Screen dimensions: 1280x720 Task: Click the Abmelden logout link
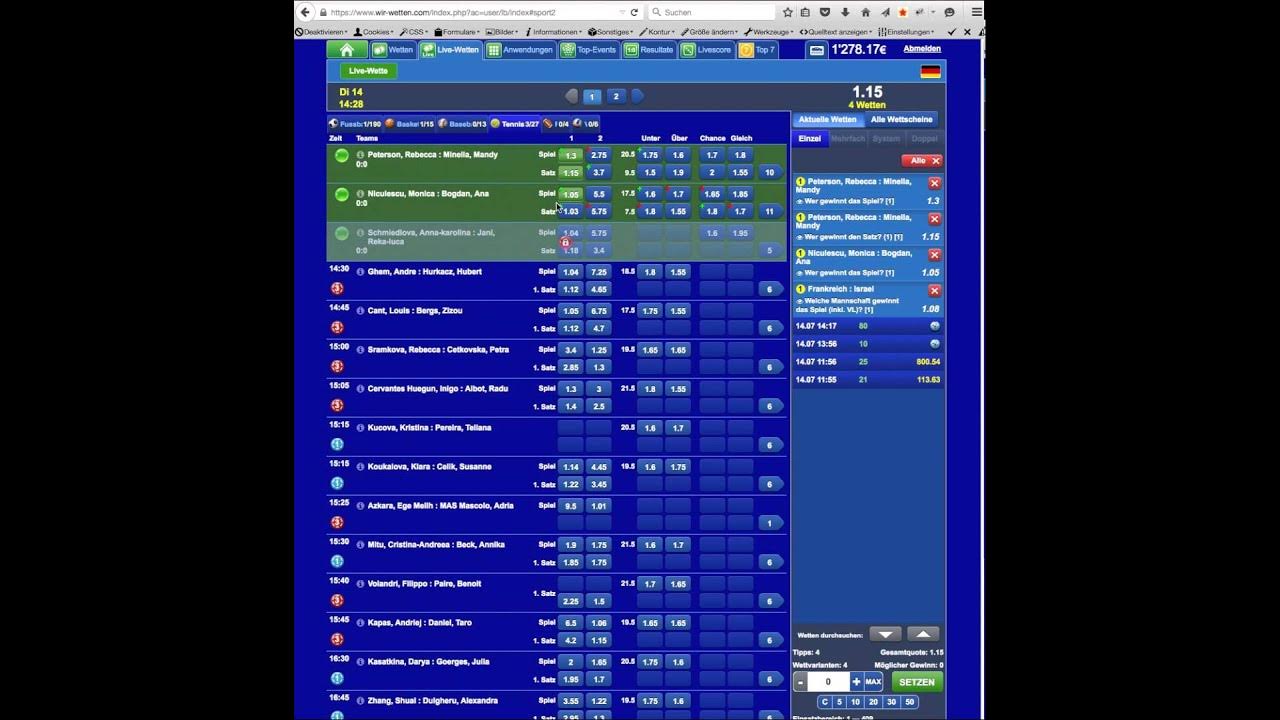(x=921, y=48)
